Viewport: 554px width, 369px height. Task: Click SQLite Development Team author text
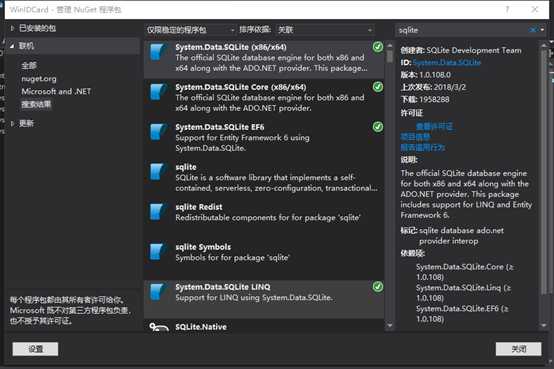click(x=474, y=51)
